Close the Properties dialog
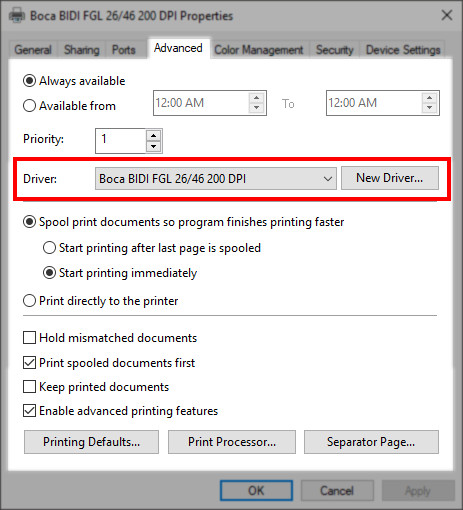 coord(447,15)
